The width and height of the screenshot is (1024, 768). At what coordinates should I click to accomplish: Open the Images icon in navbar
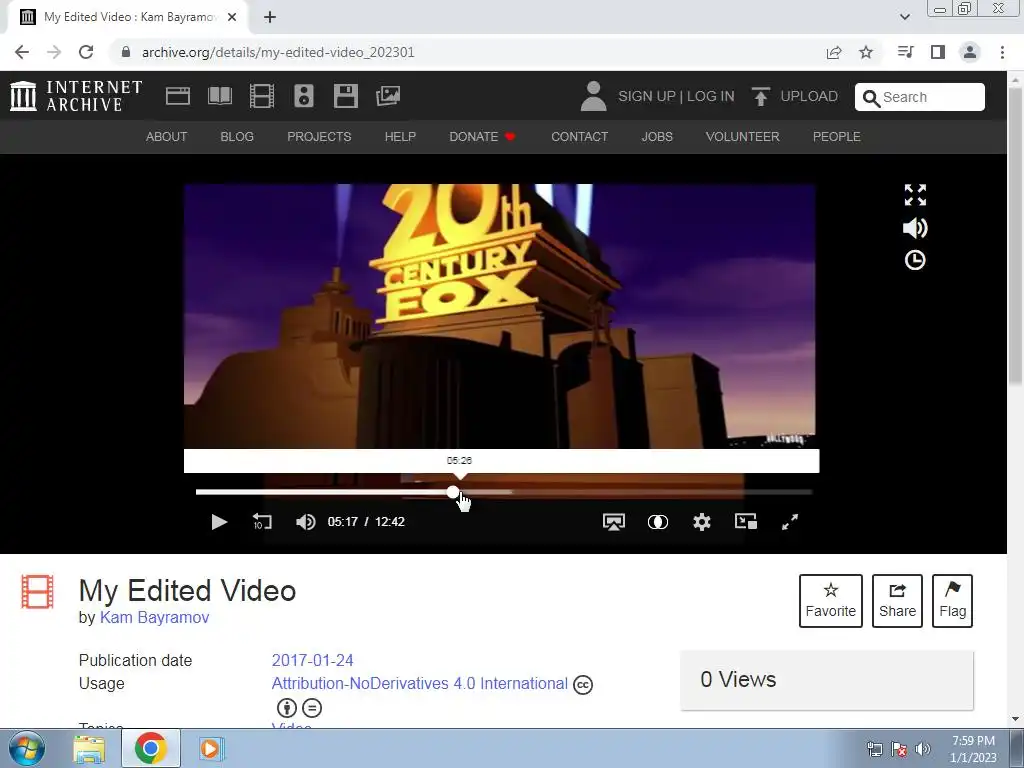(388, 96)
